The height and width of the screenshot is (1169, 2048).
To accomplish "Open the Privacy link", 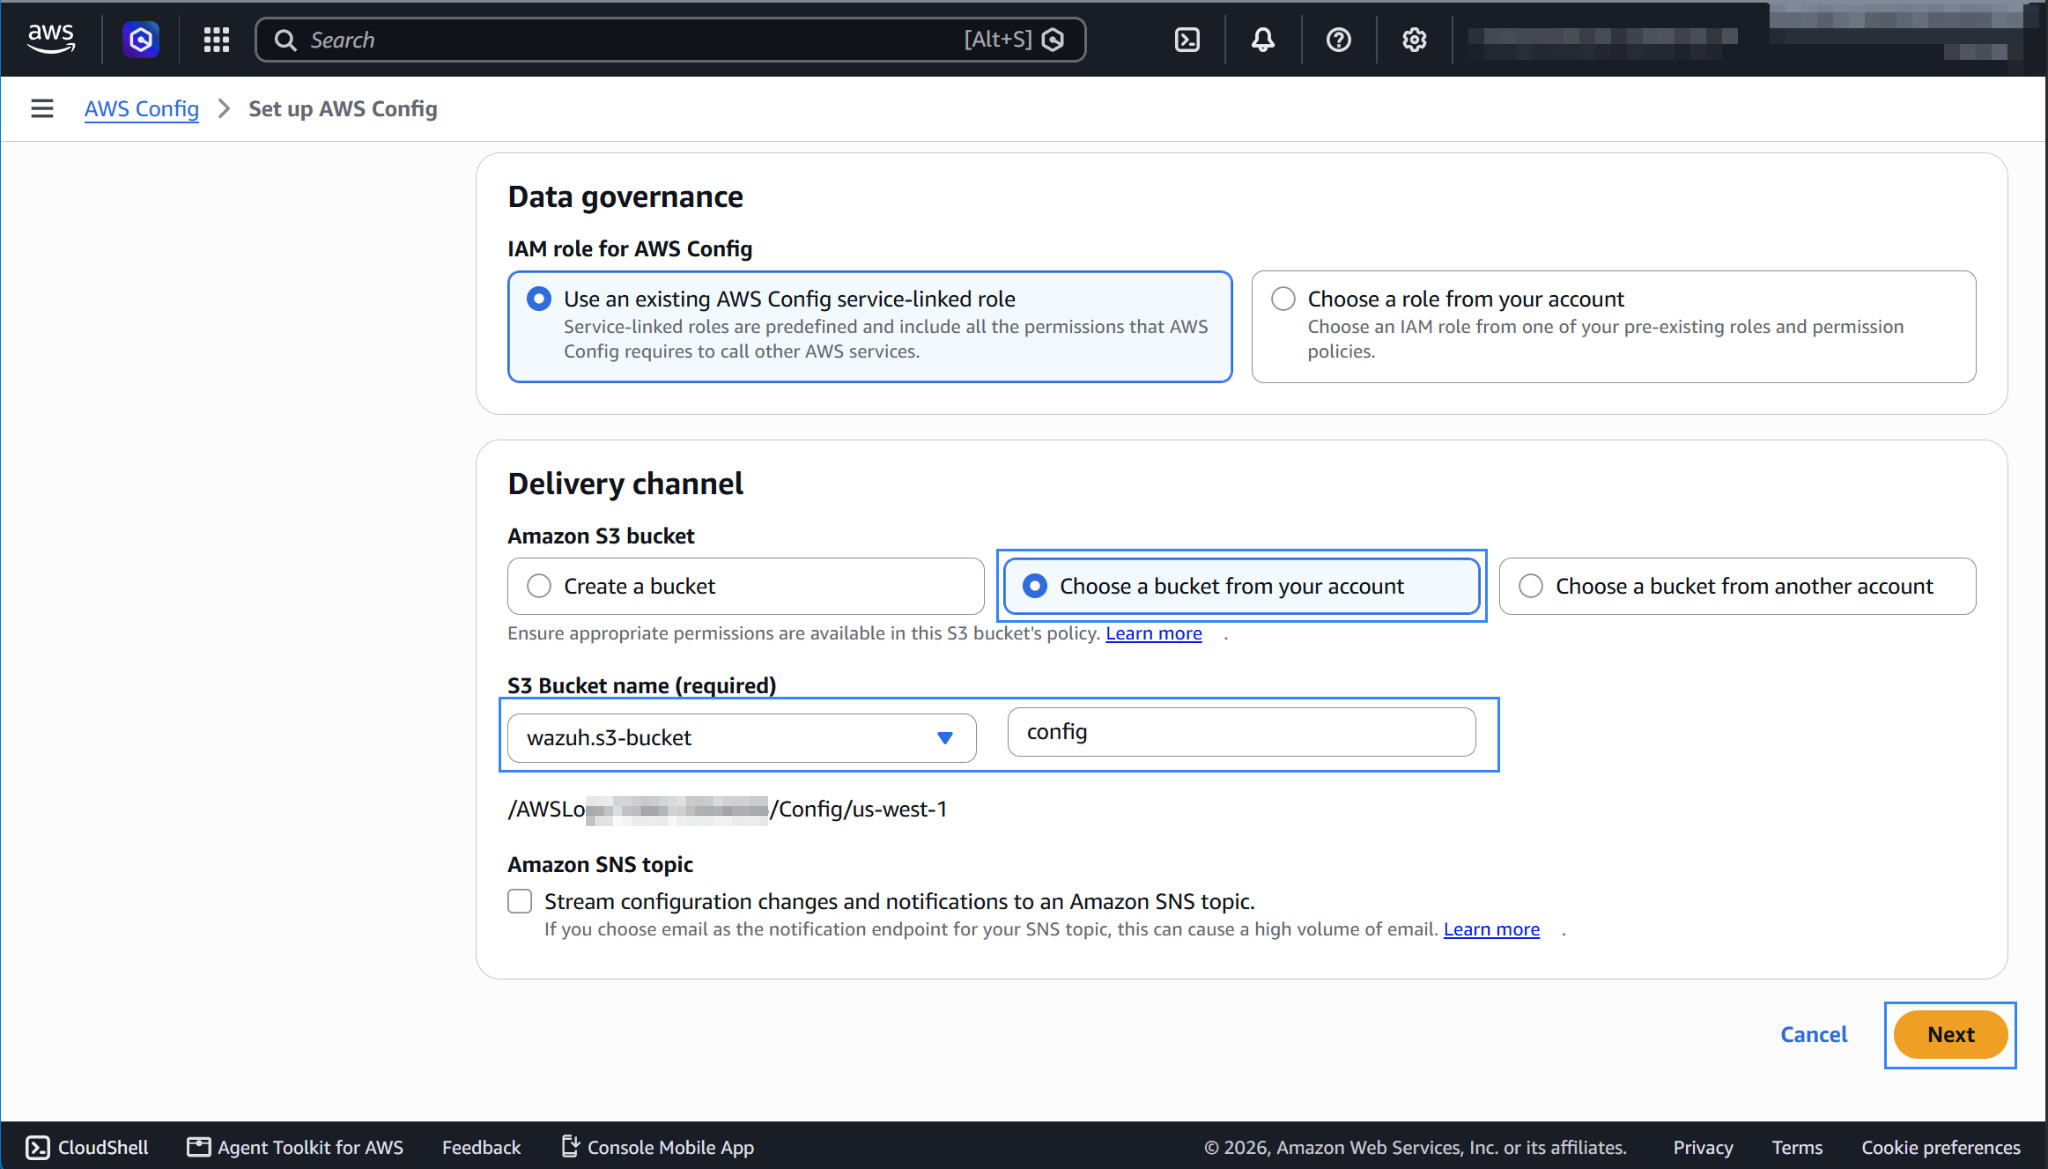I will coord(1702,1147).
